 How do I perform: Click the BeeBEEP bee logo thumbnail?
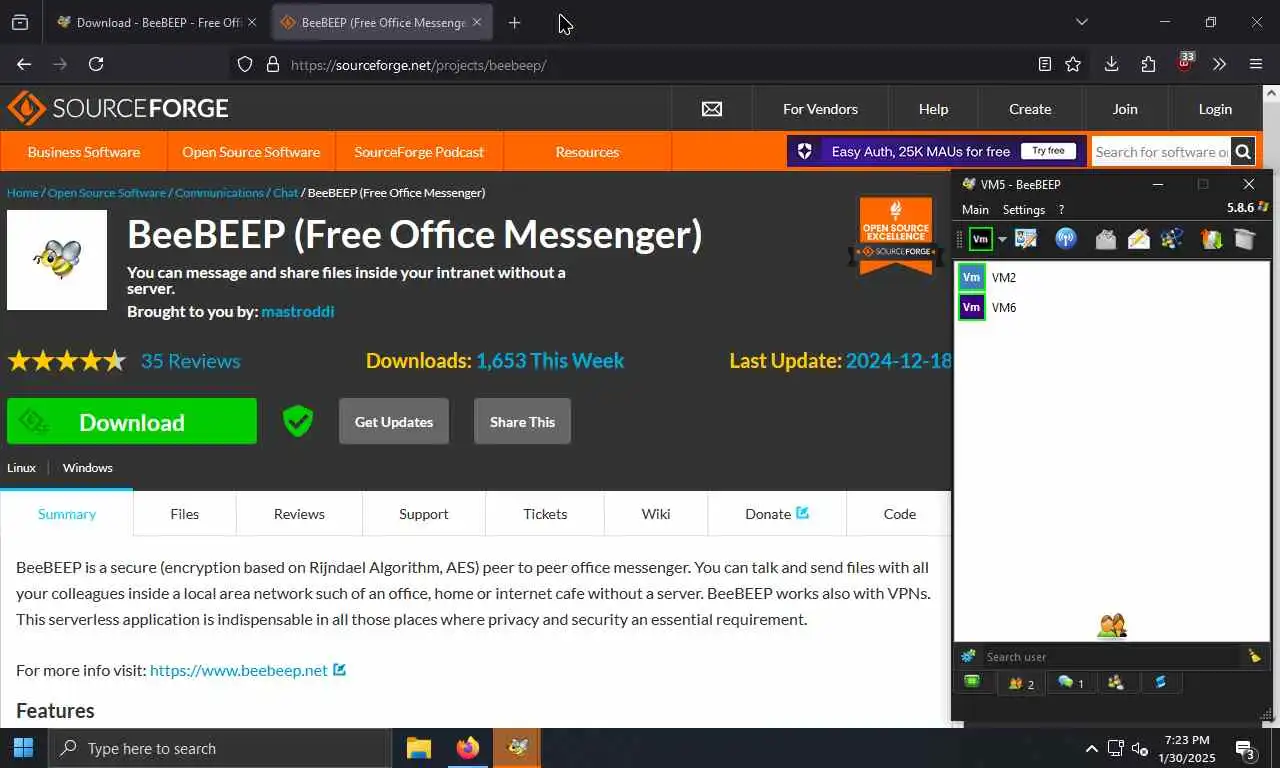coord(57,260)
